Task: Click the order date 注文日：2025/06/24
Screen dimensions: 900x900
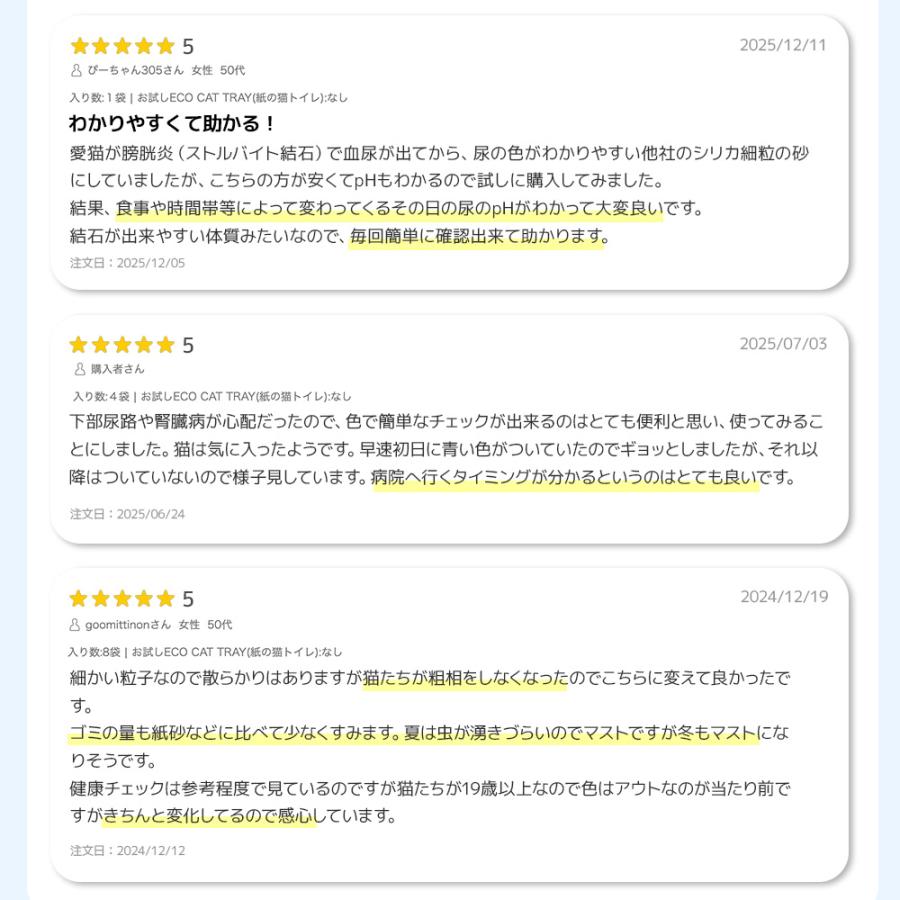Action: pyautogui.click(x=127, y=514)
